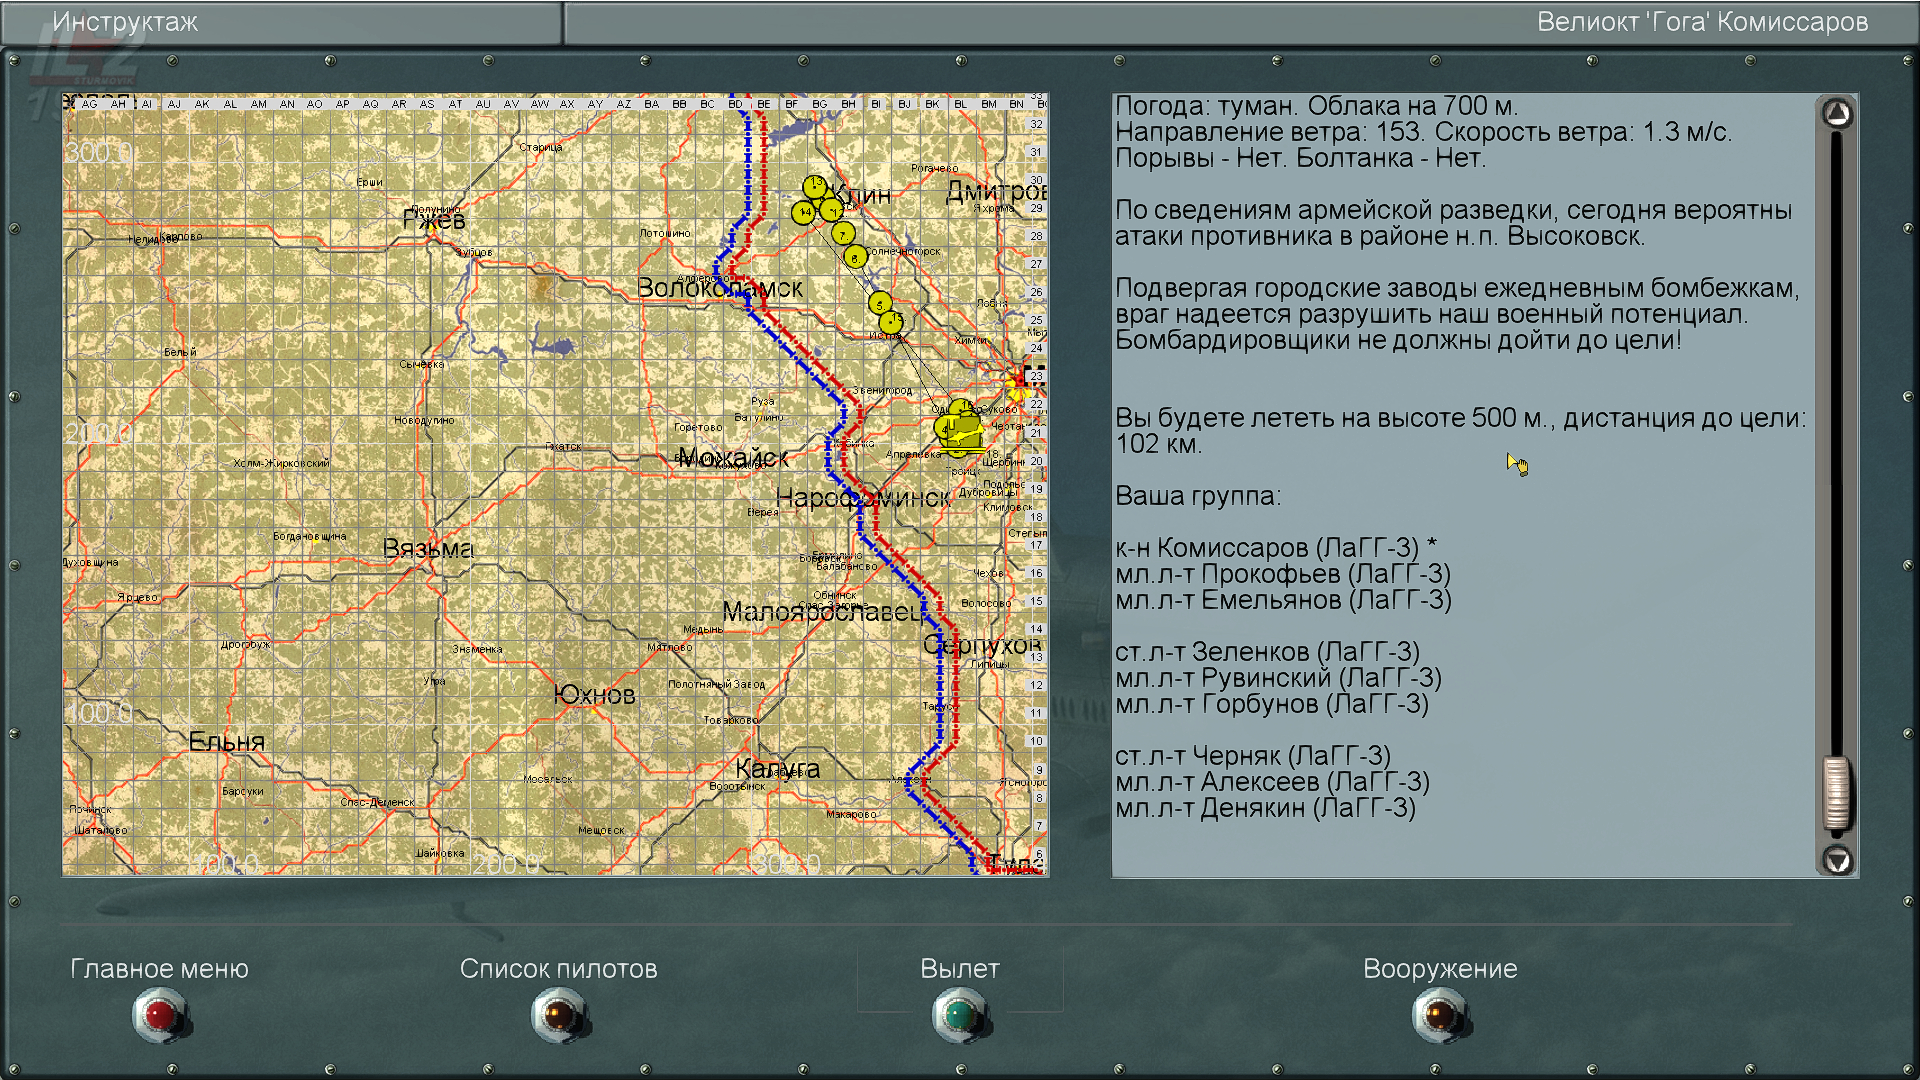The width and height of the screenshot is (1920, 1080).
Task: Click the Инструктаж header tab
Action: 125,22
